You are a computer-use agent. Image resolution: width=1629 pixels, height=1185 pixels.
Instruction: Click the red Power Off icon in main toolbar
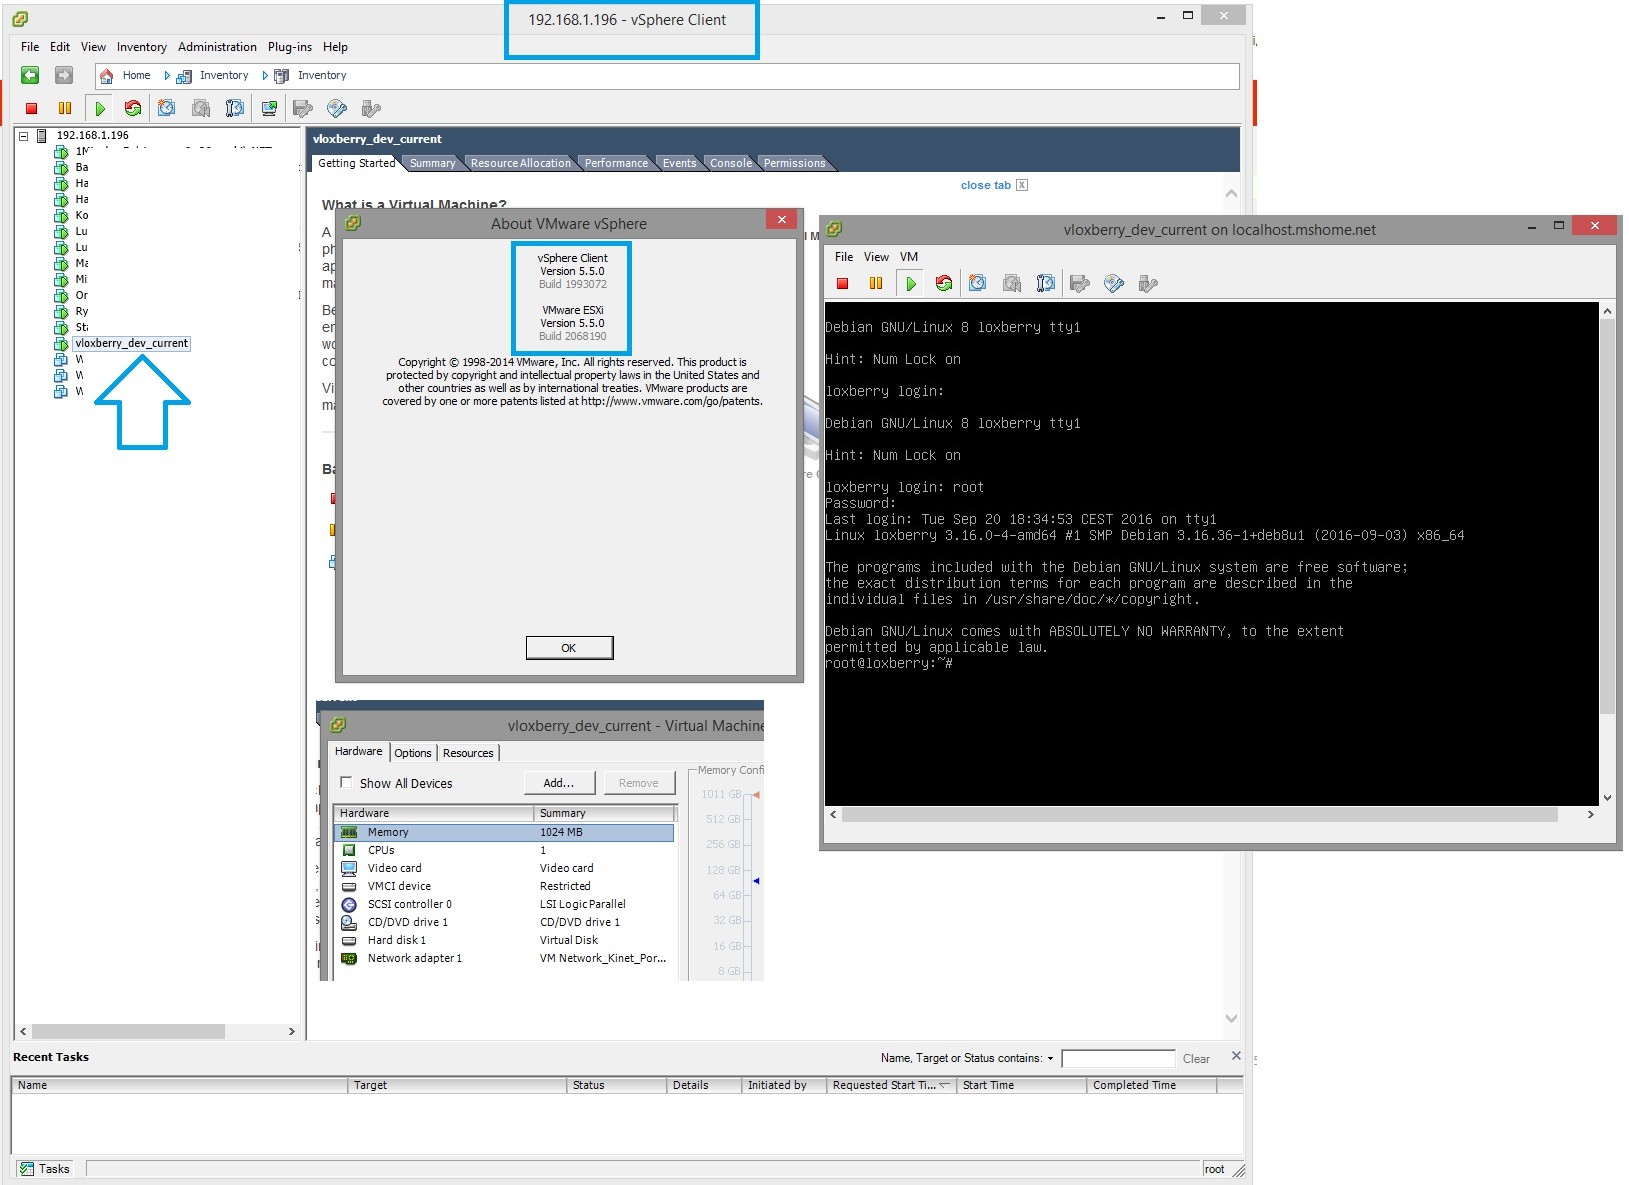tap(31, 108)
